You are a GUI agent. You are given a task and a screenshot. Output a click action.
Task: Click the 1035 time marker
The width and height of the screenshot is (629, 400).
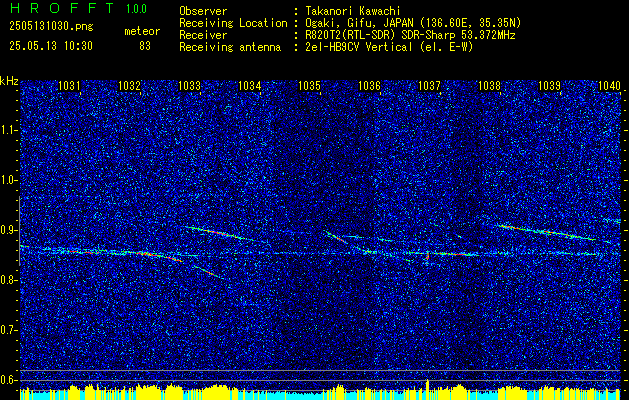coord(309,85)
